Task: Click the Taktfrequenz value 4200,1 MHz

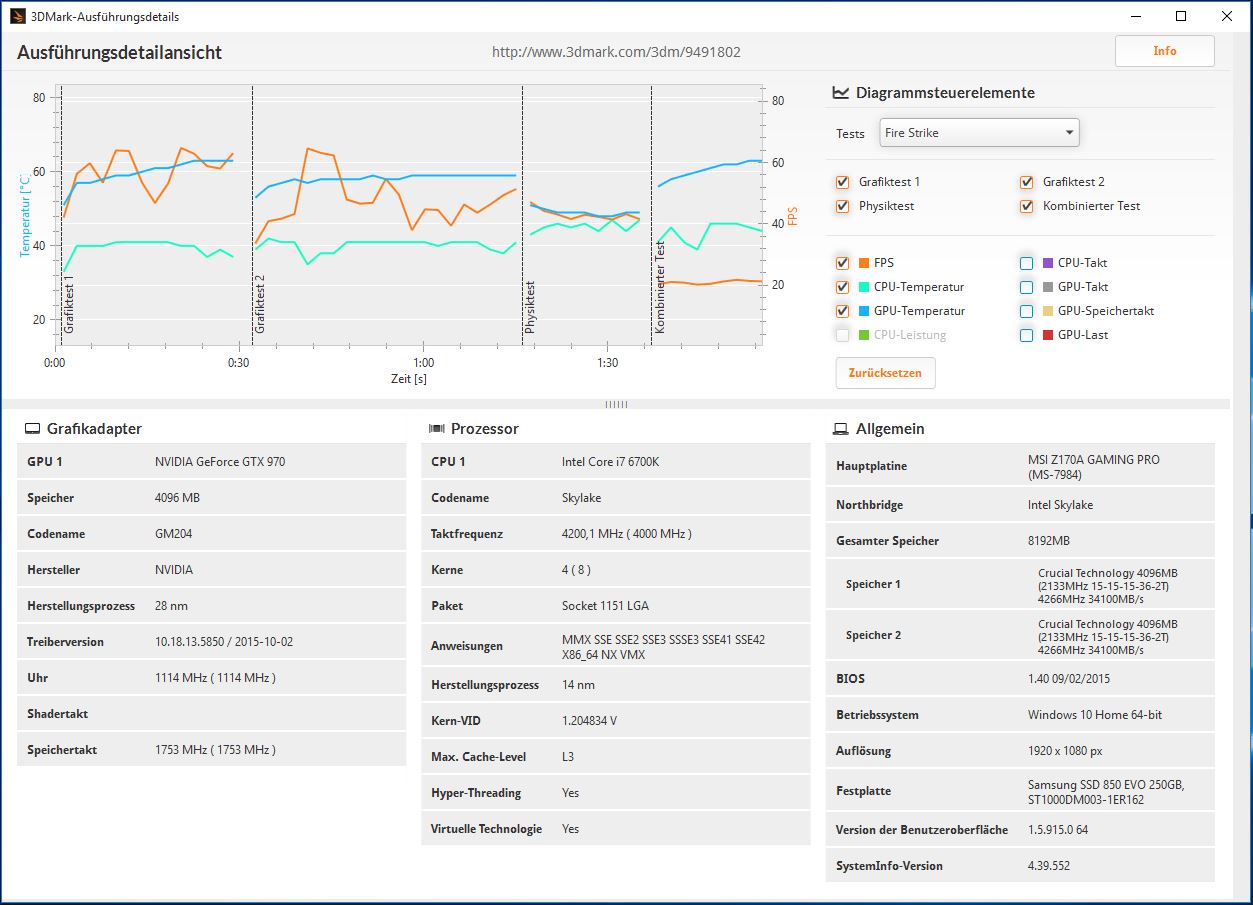Action: coord(627,534)
